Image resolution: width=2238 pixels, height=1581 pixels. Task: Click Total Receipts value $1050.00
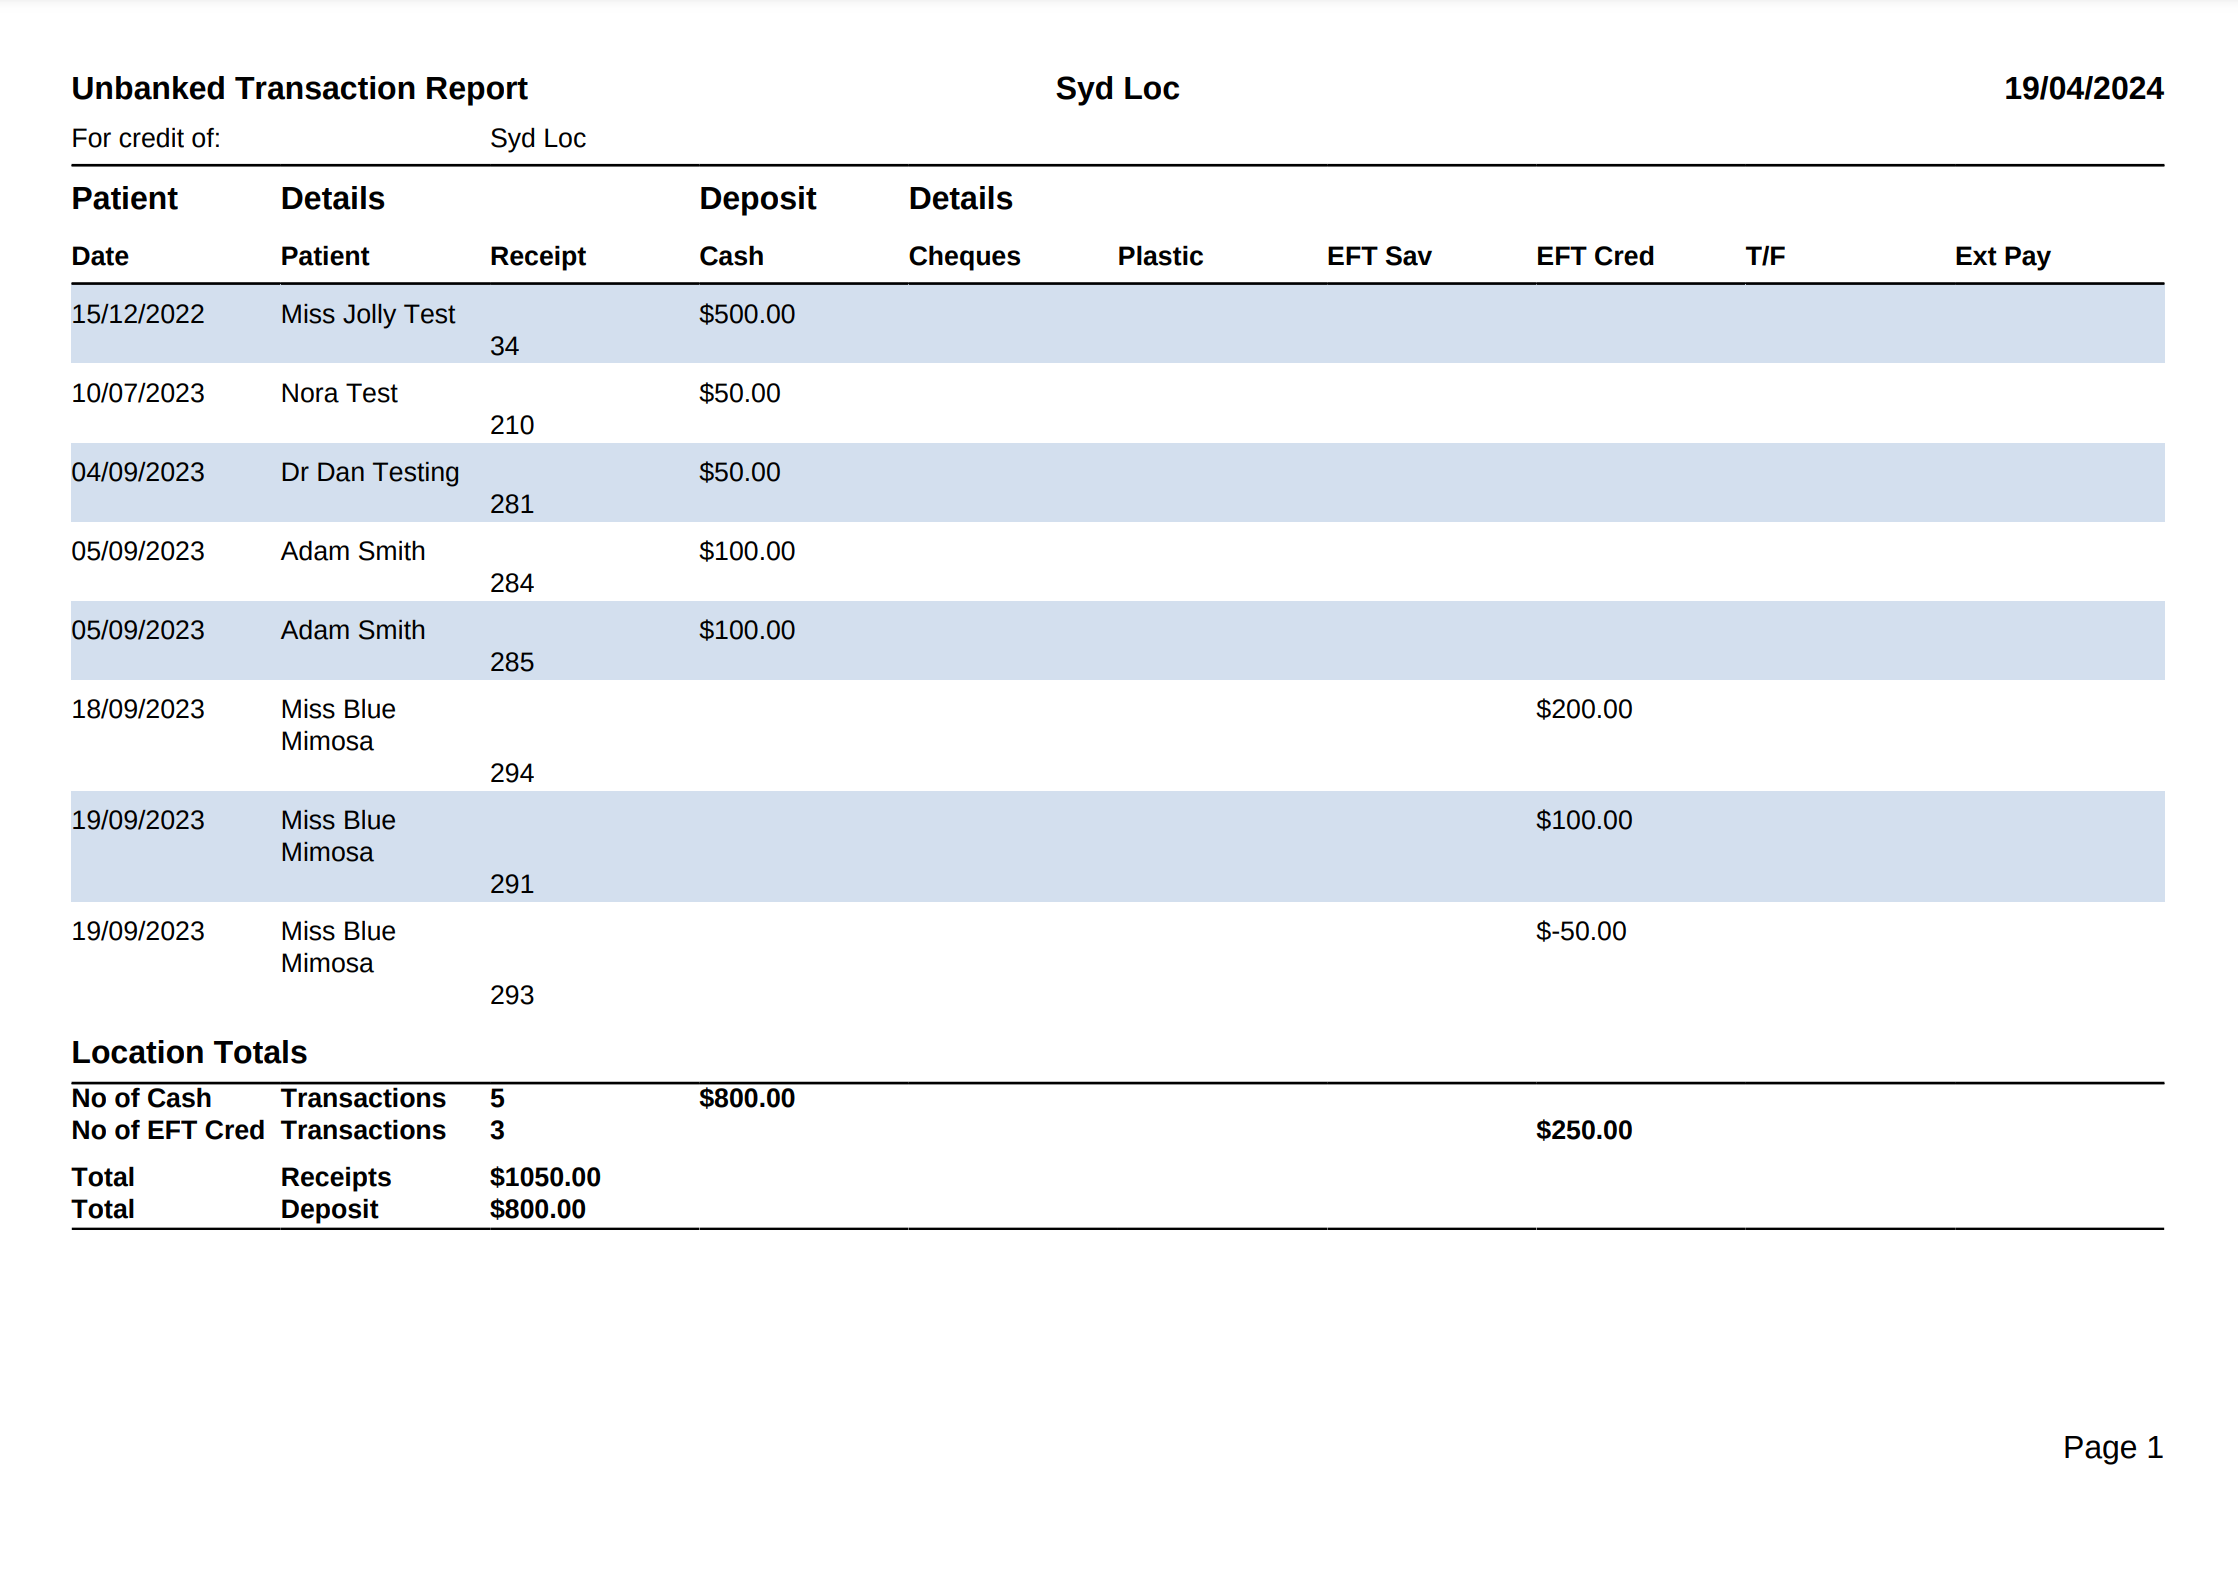point(544,1177)
